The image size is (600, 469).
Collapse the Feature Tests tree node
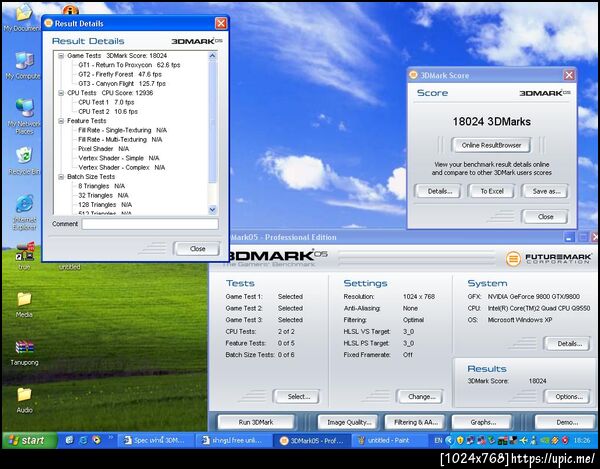point(61,121)
